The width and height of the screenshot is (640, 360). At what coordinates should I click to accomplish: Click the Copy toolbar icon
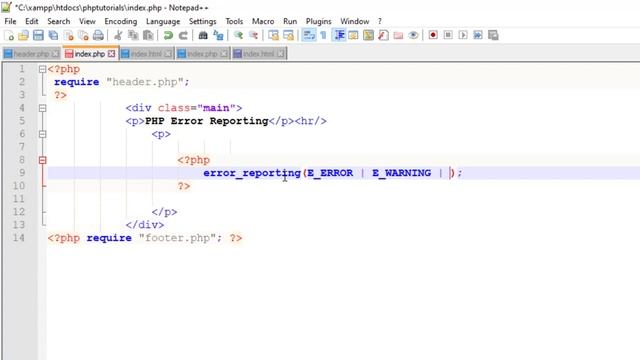point(133,36)
